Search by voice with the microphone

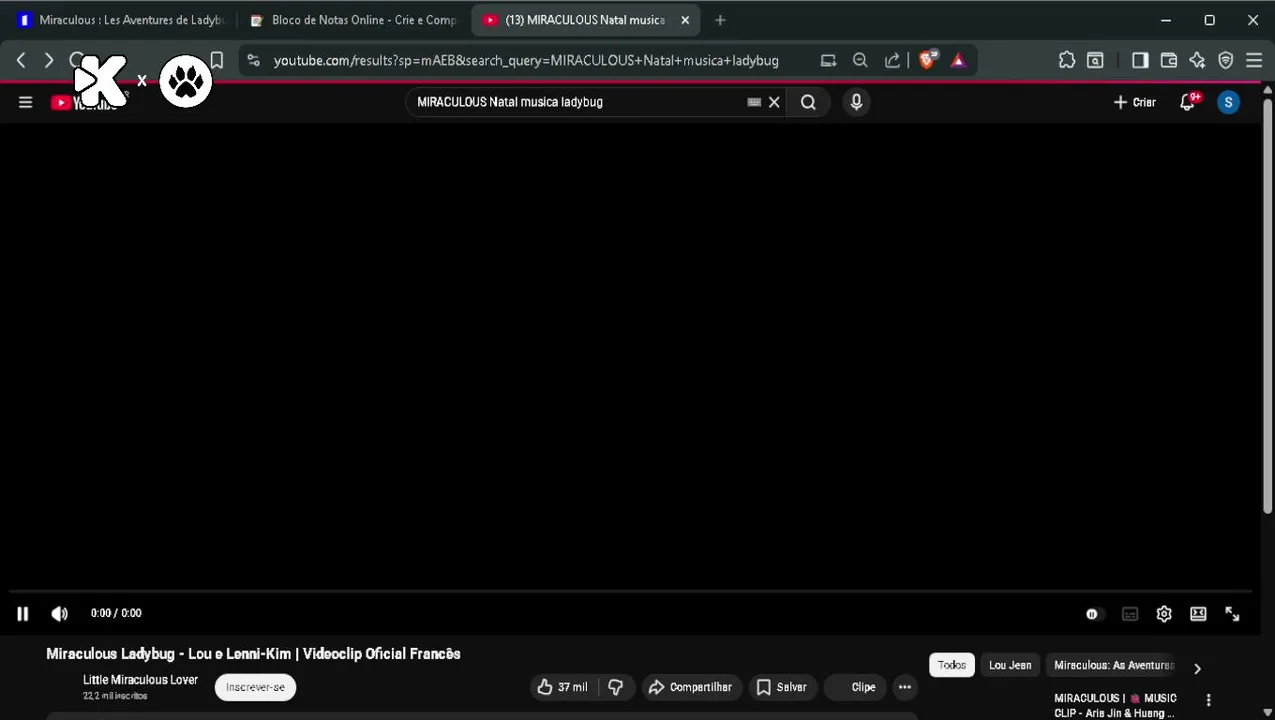click(856, 102)
